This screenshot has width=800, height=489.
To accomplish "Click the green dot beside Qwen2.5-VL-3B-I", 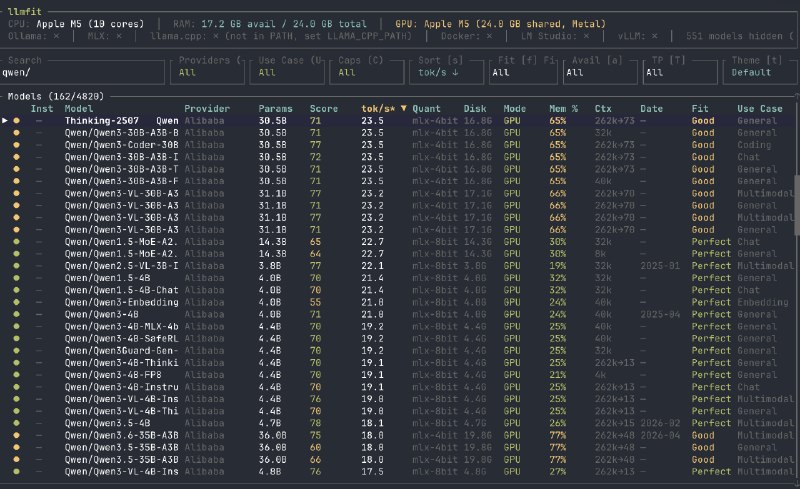I will [16, 266].
